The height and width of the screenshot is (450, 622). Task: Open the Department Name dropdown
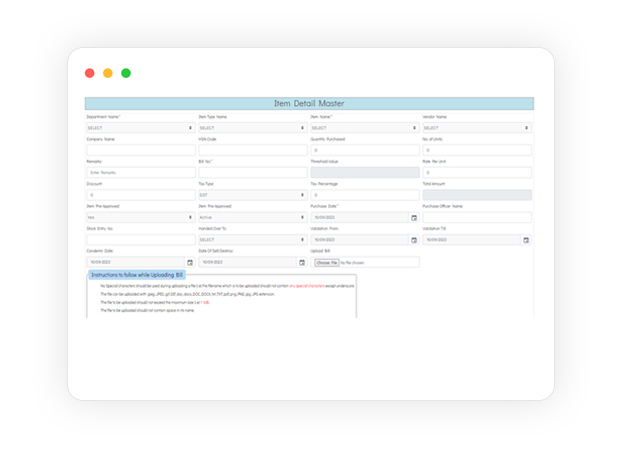pos(141,128)
